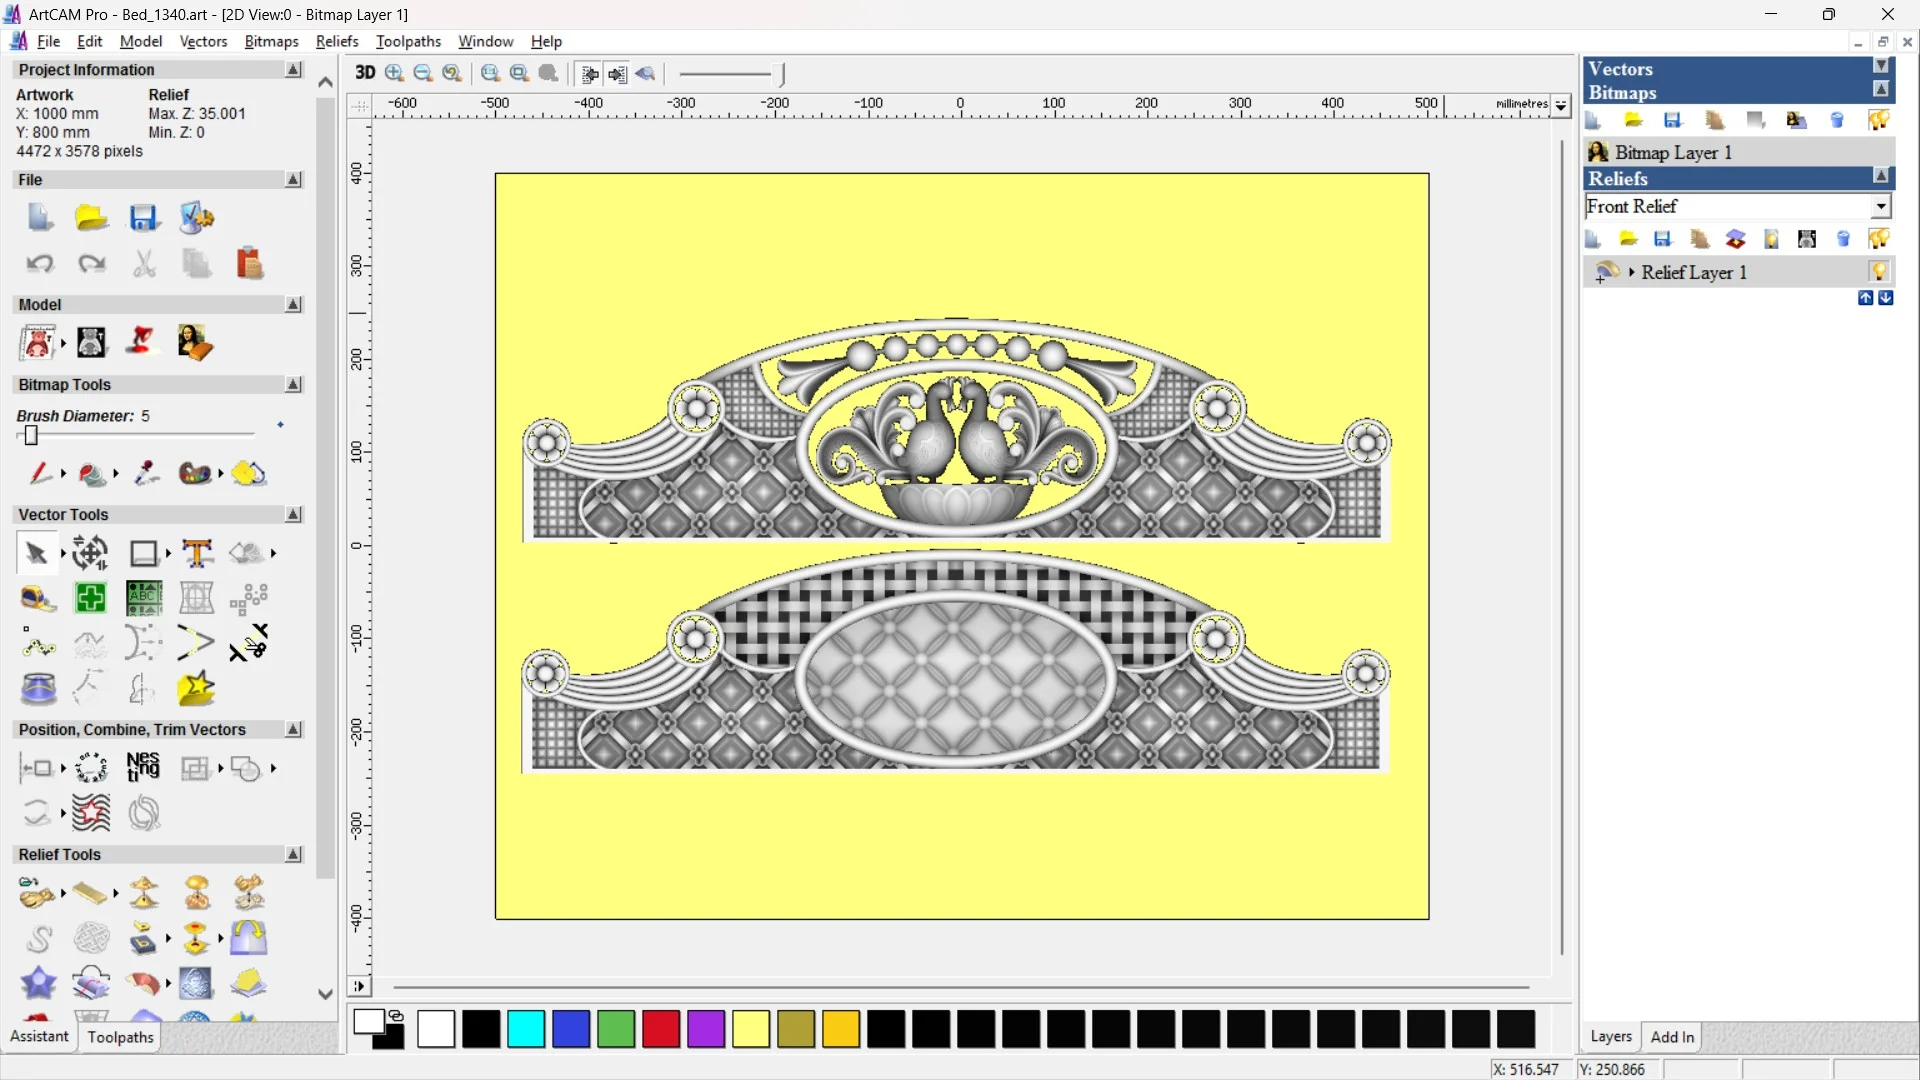Screen dimensions: 1920x1080
Task: Select the vector selection arrow tool
Action: click(37, 553)
